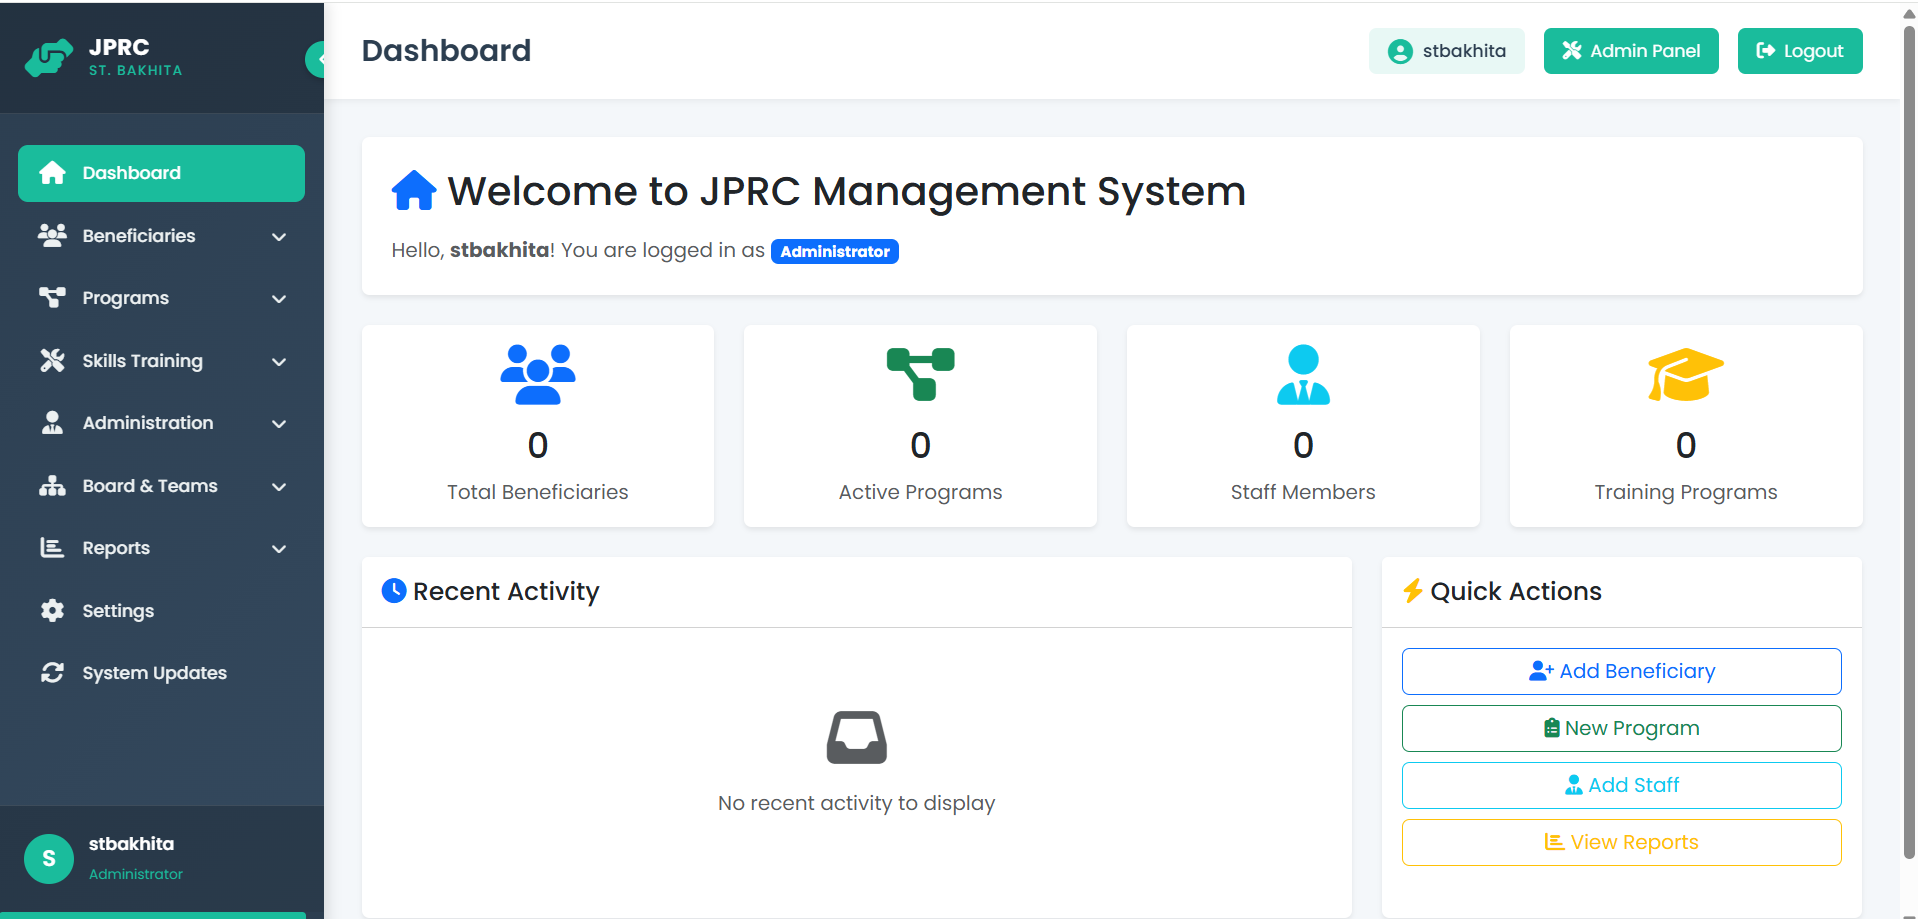
Task: Expand the Skills Training menu
Action: 141,360
